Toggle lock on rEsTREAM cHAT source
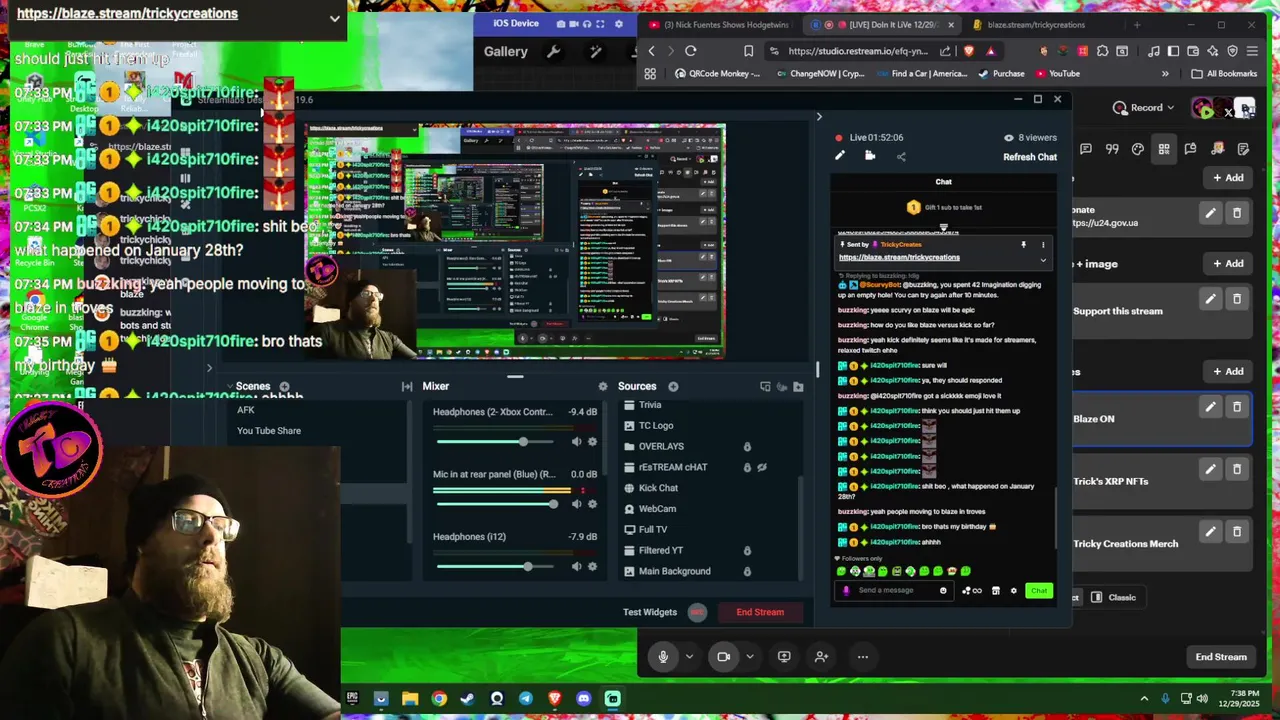1280x720 pixels. pos(747,467)
